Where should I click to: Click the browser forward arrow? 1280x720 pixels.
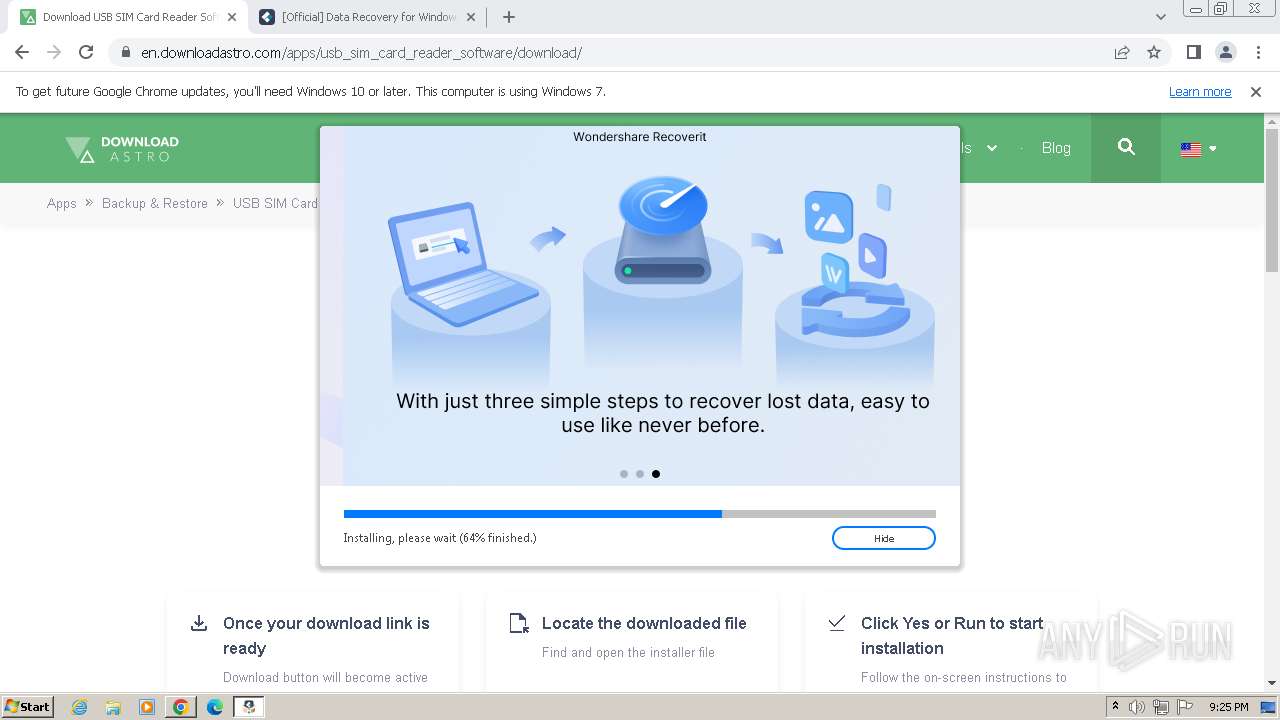click(x=54, y=52)
